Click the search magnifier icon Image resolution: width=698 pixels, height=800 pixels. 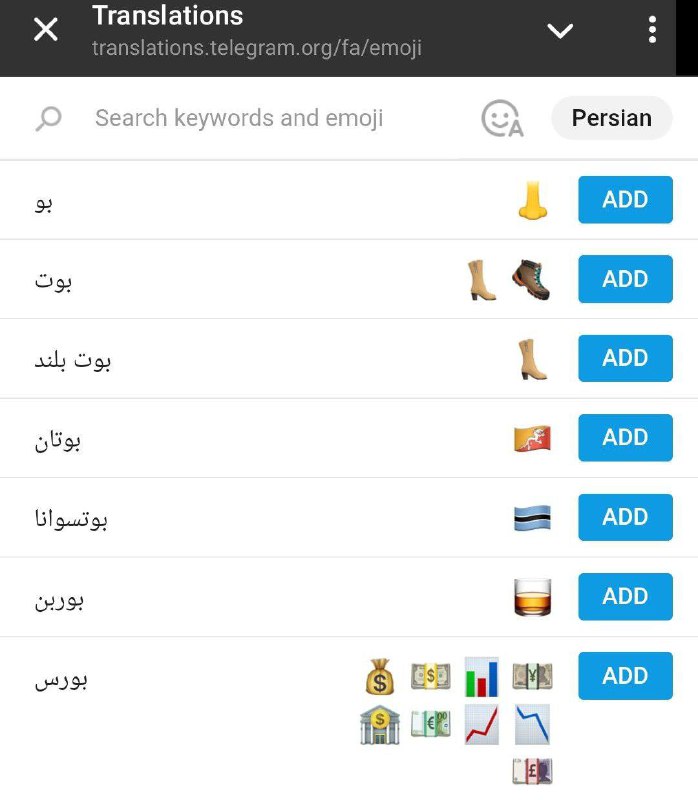pos(48,118)
